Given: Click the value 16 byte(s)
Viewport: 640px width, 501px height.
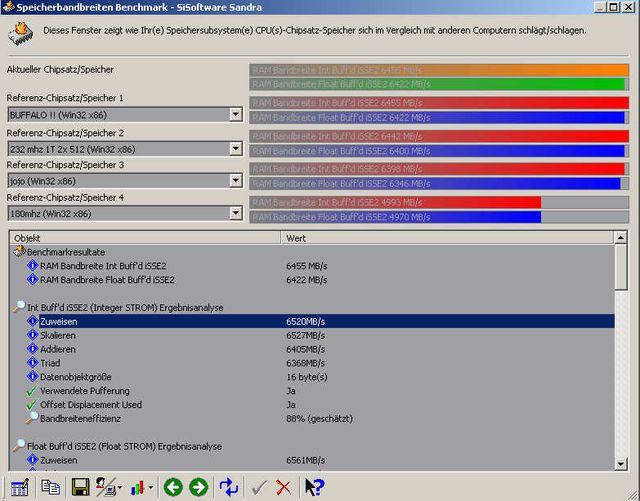Looking at the screenshot, I should 307,377.
